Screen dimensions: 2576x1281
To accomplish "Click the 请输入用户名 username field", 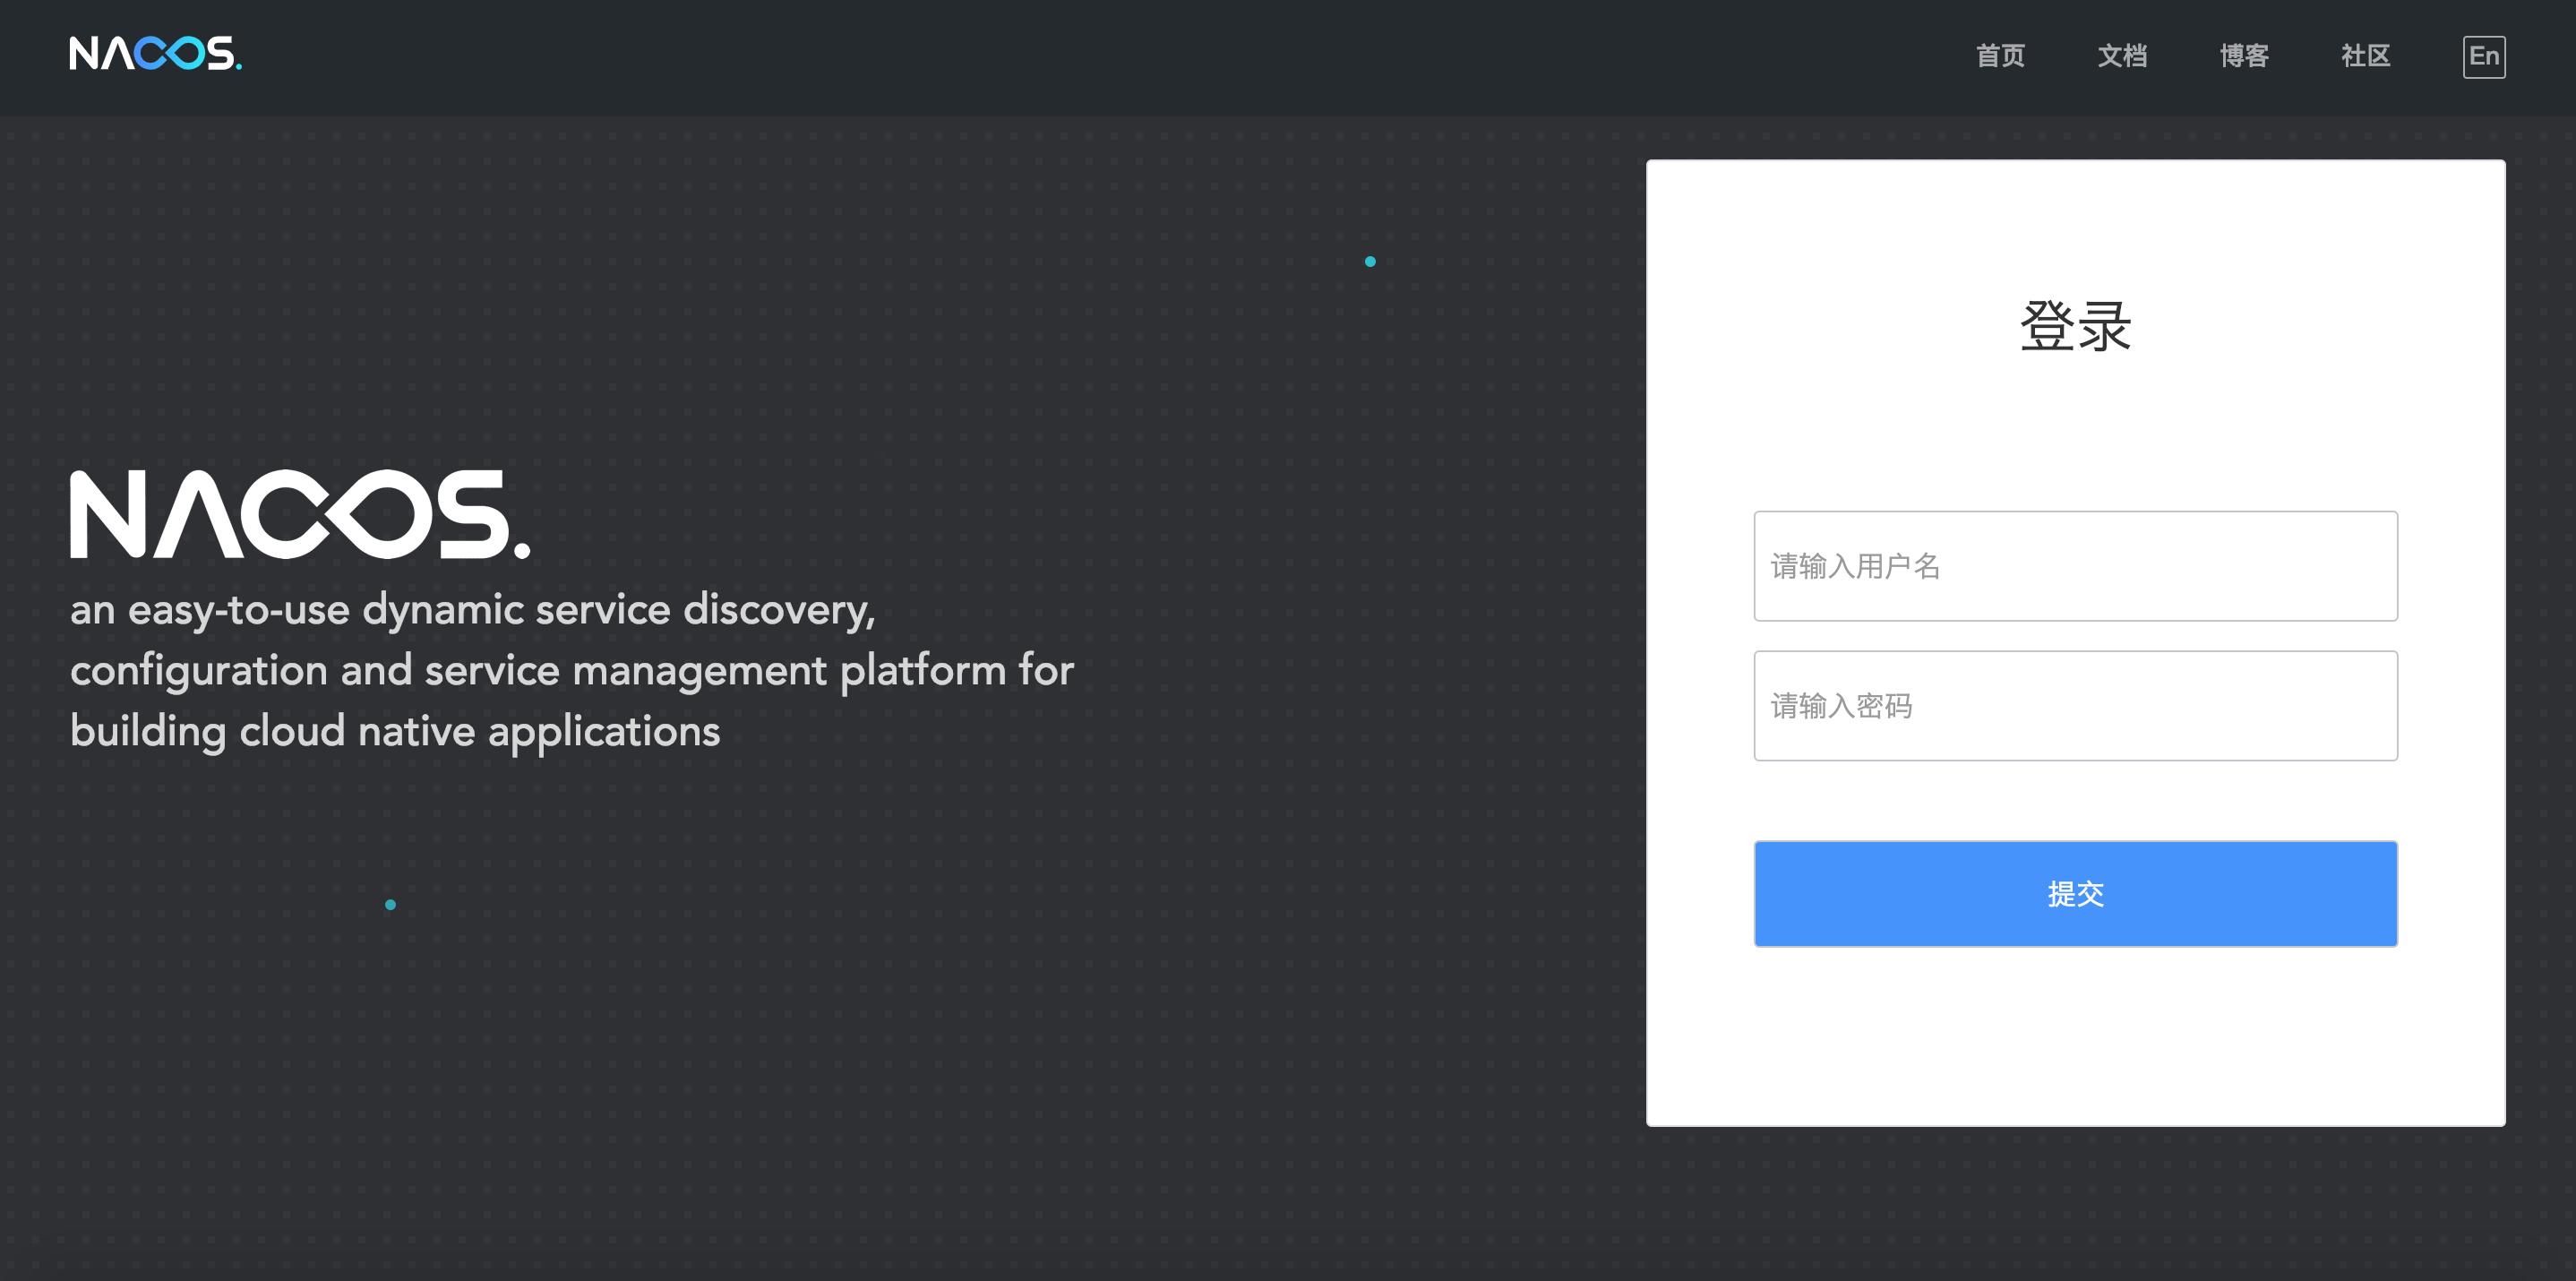I will pyautogui.click(x=2075, y=566).
